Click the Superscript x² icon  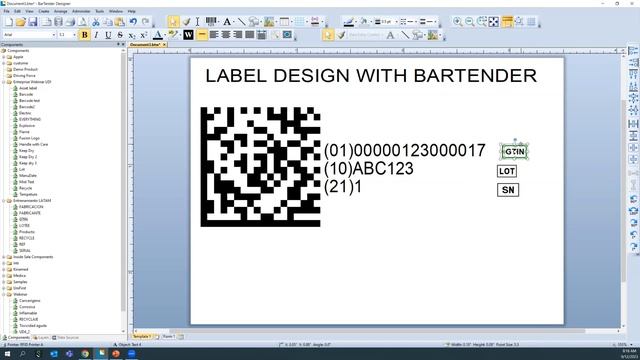click(x=144, y=35)
